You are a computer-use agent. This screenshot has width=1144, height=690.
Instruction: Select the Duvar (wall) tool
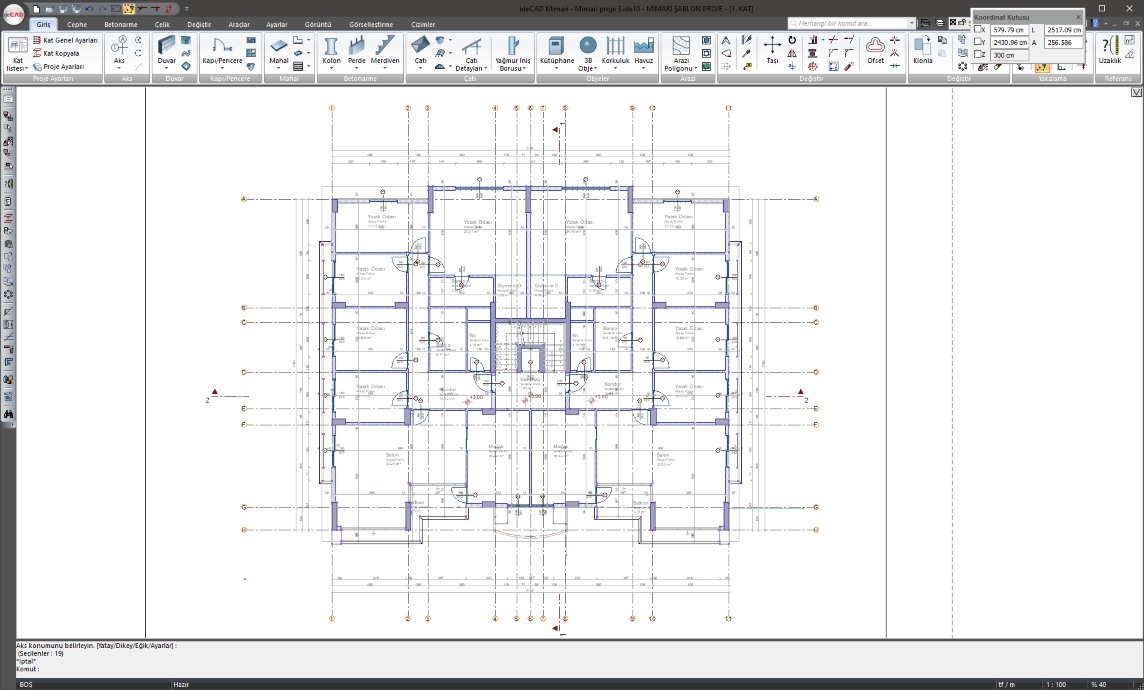tap(166, 49)
